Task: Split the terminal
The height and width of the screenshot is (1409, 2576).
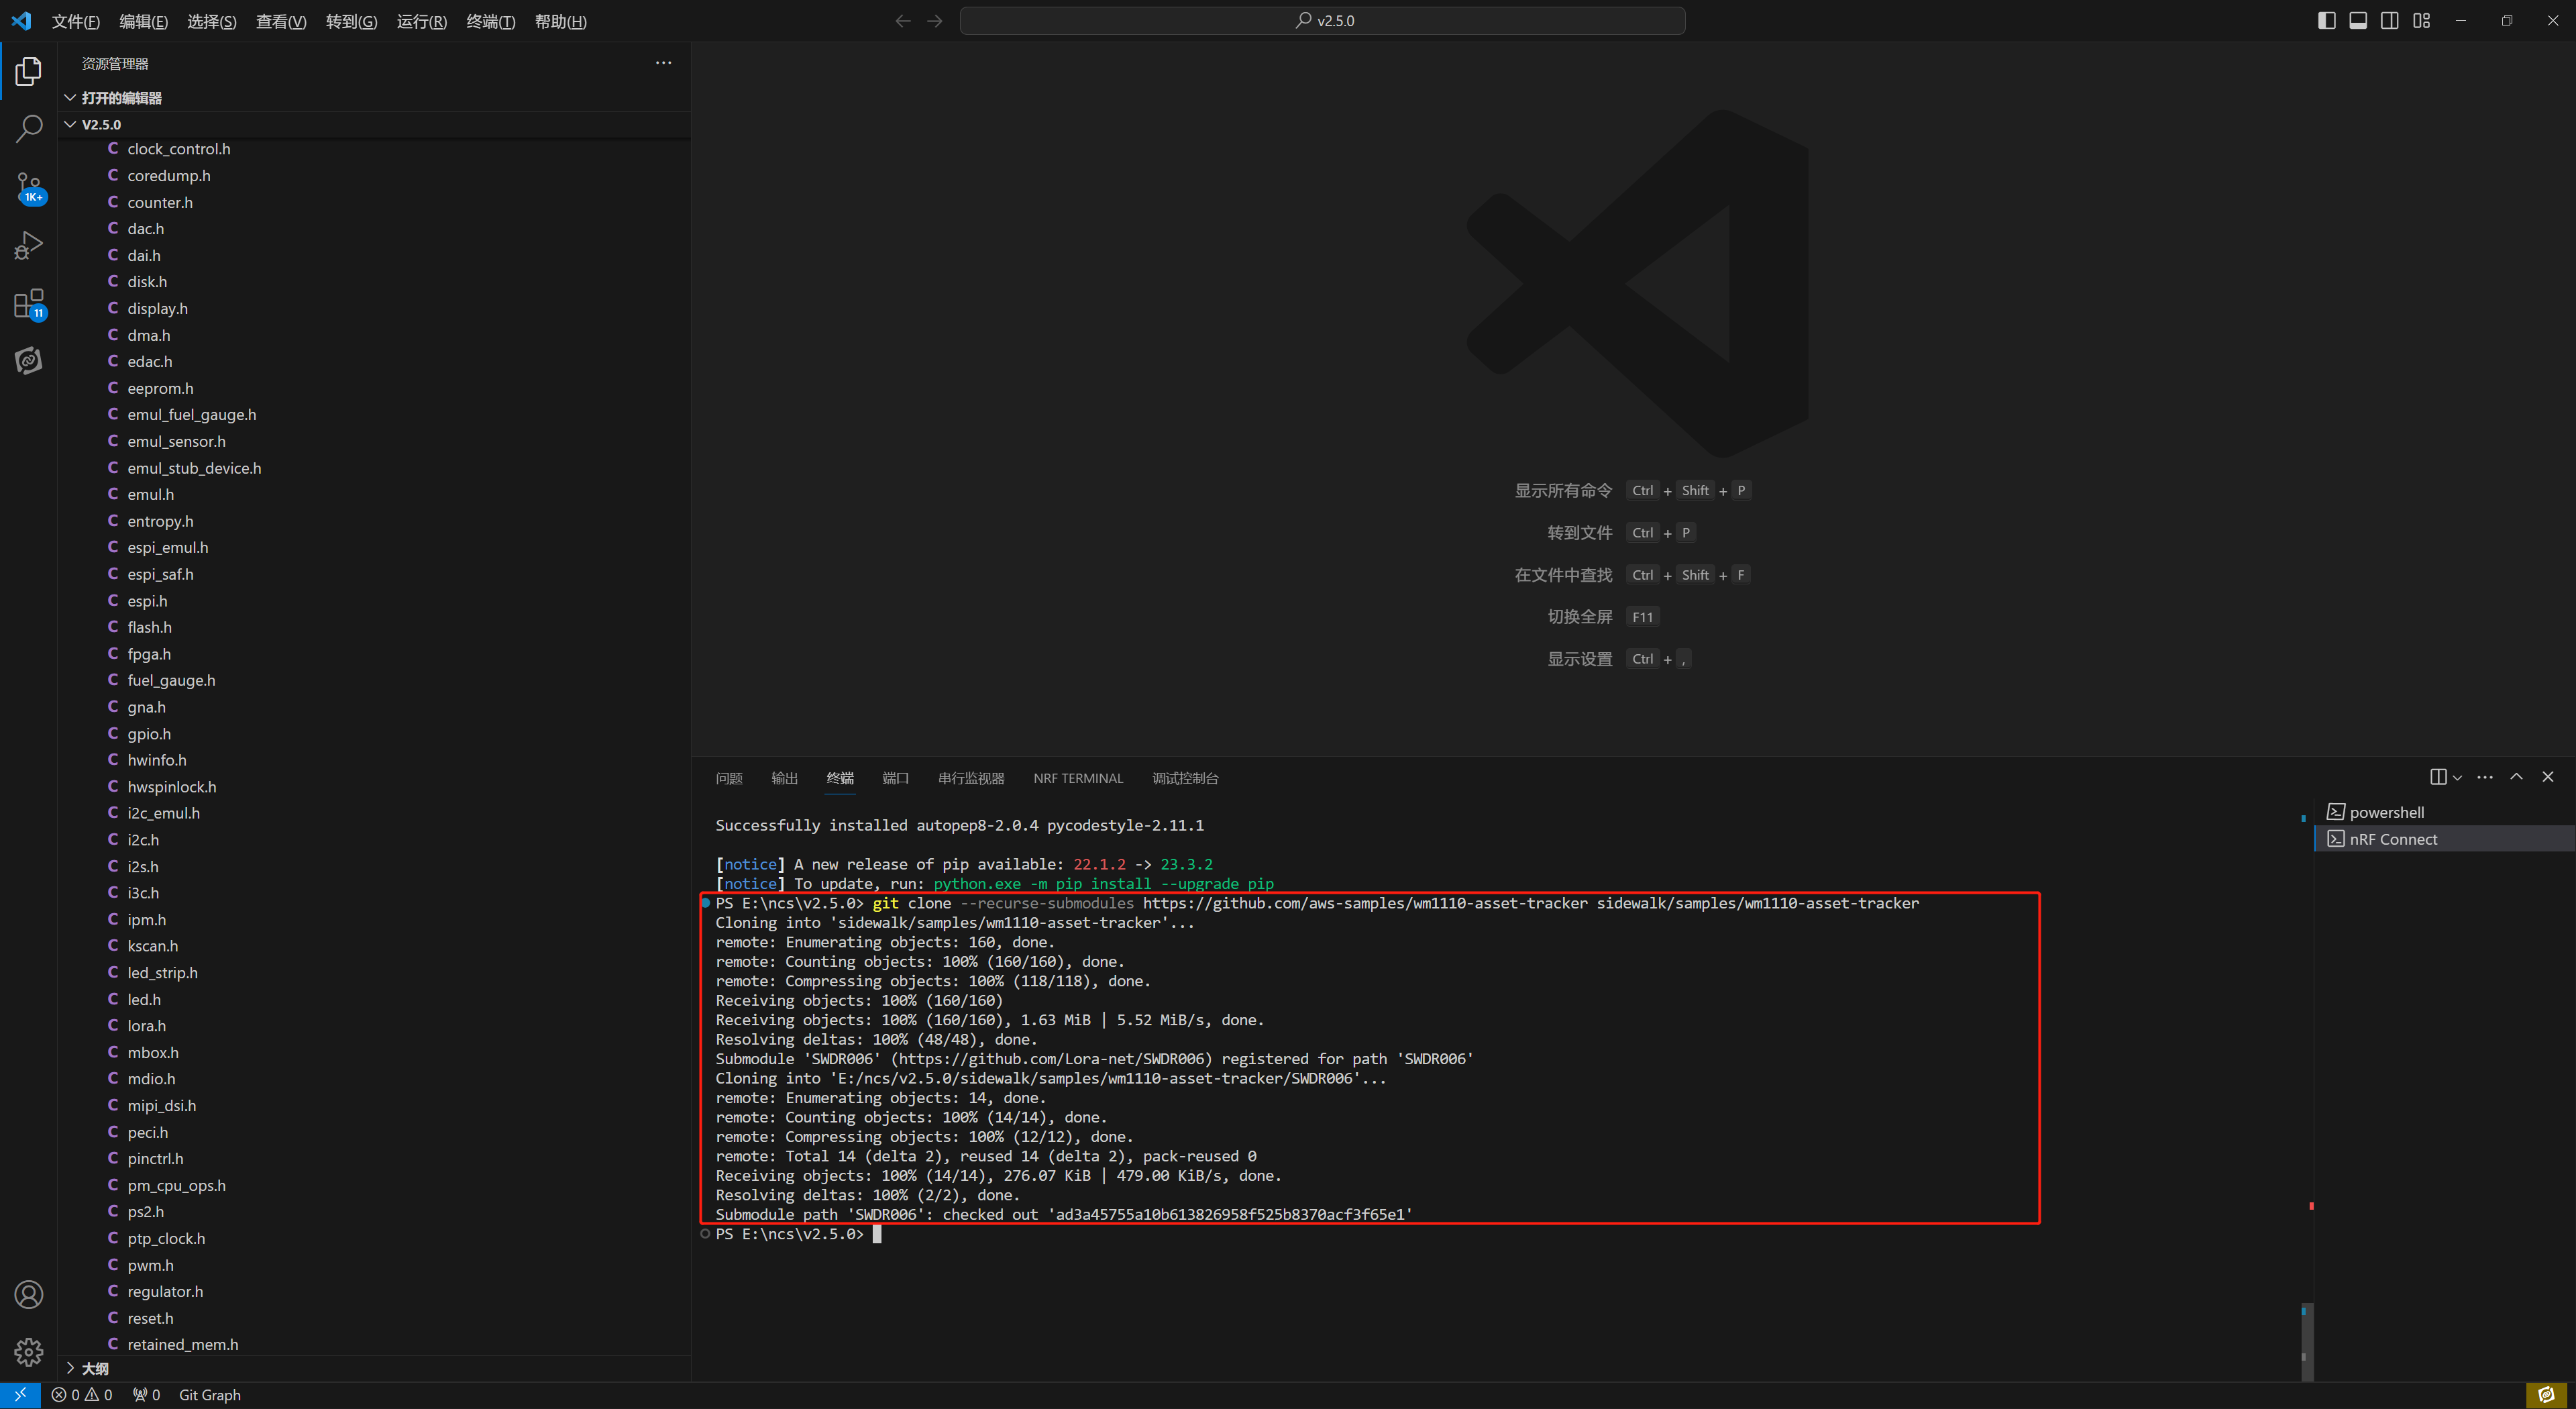Action: pyautogui.click(x=2438, y=777)
